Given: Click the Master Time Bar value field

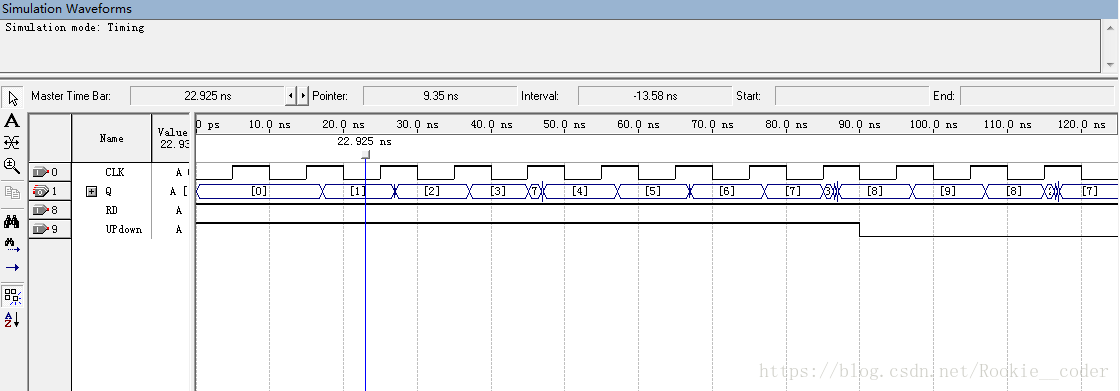Looking at the screenshot, I should click(208, 96).
